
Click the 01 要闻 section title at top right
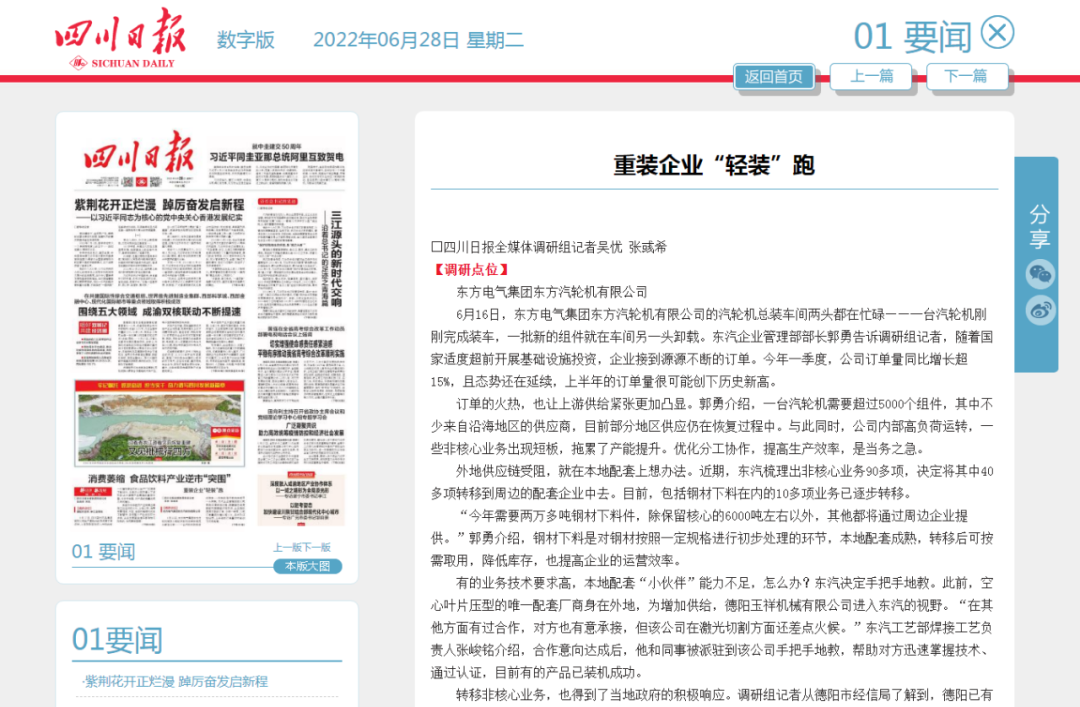click(x=912, y=37)
